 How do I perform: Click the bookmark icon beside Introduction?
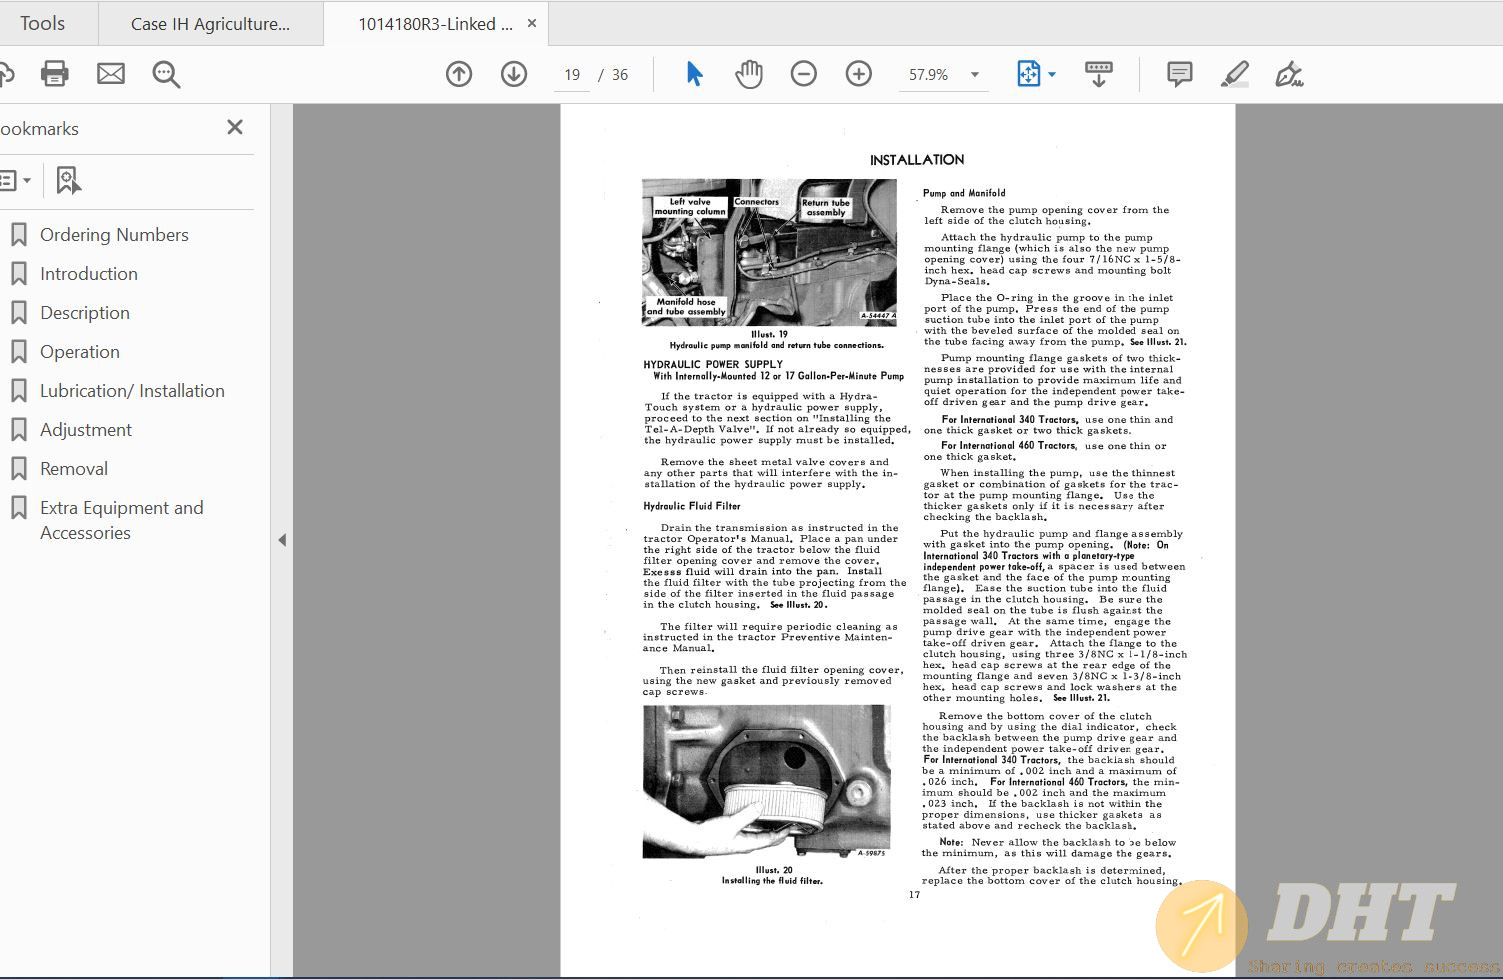tap(18, 274)
